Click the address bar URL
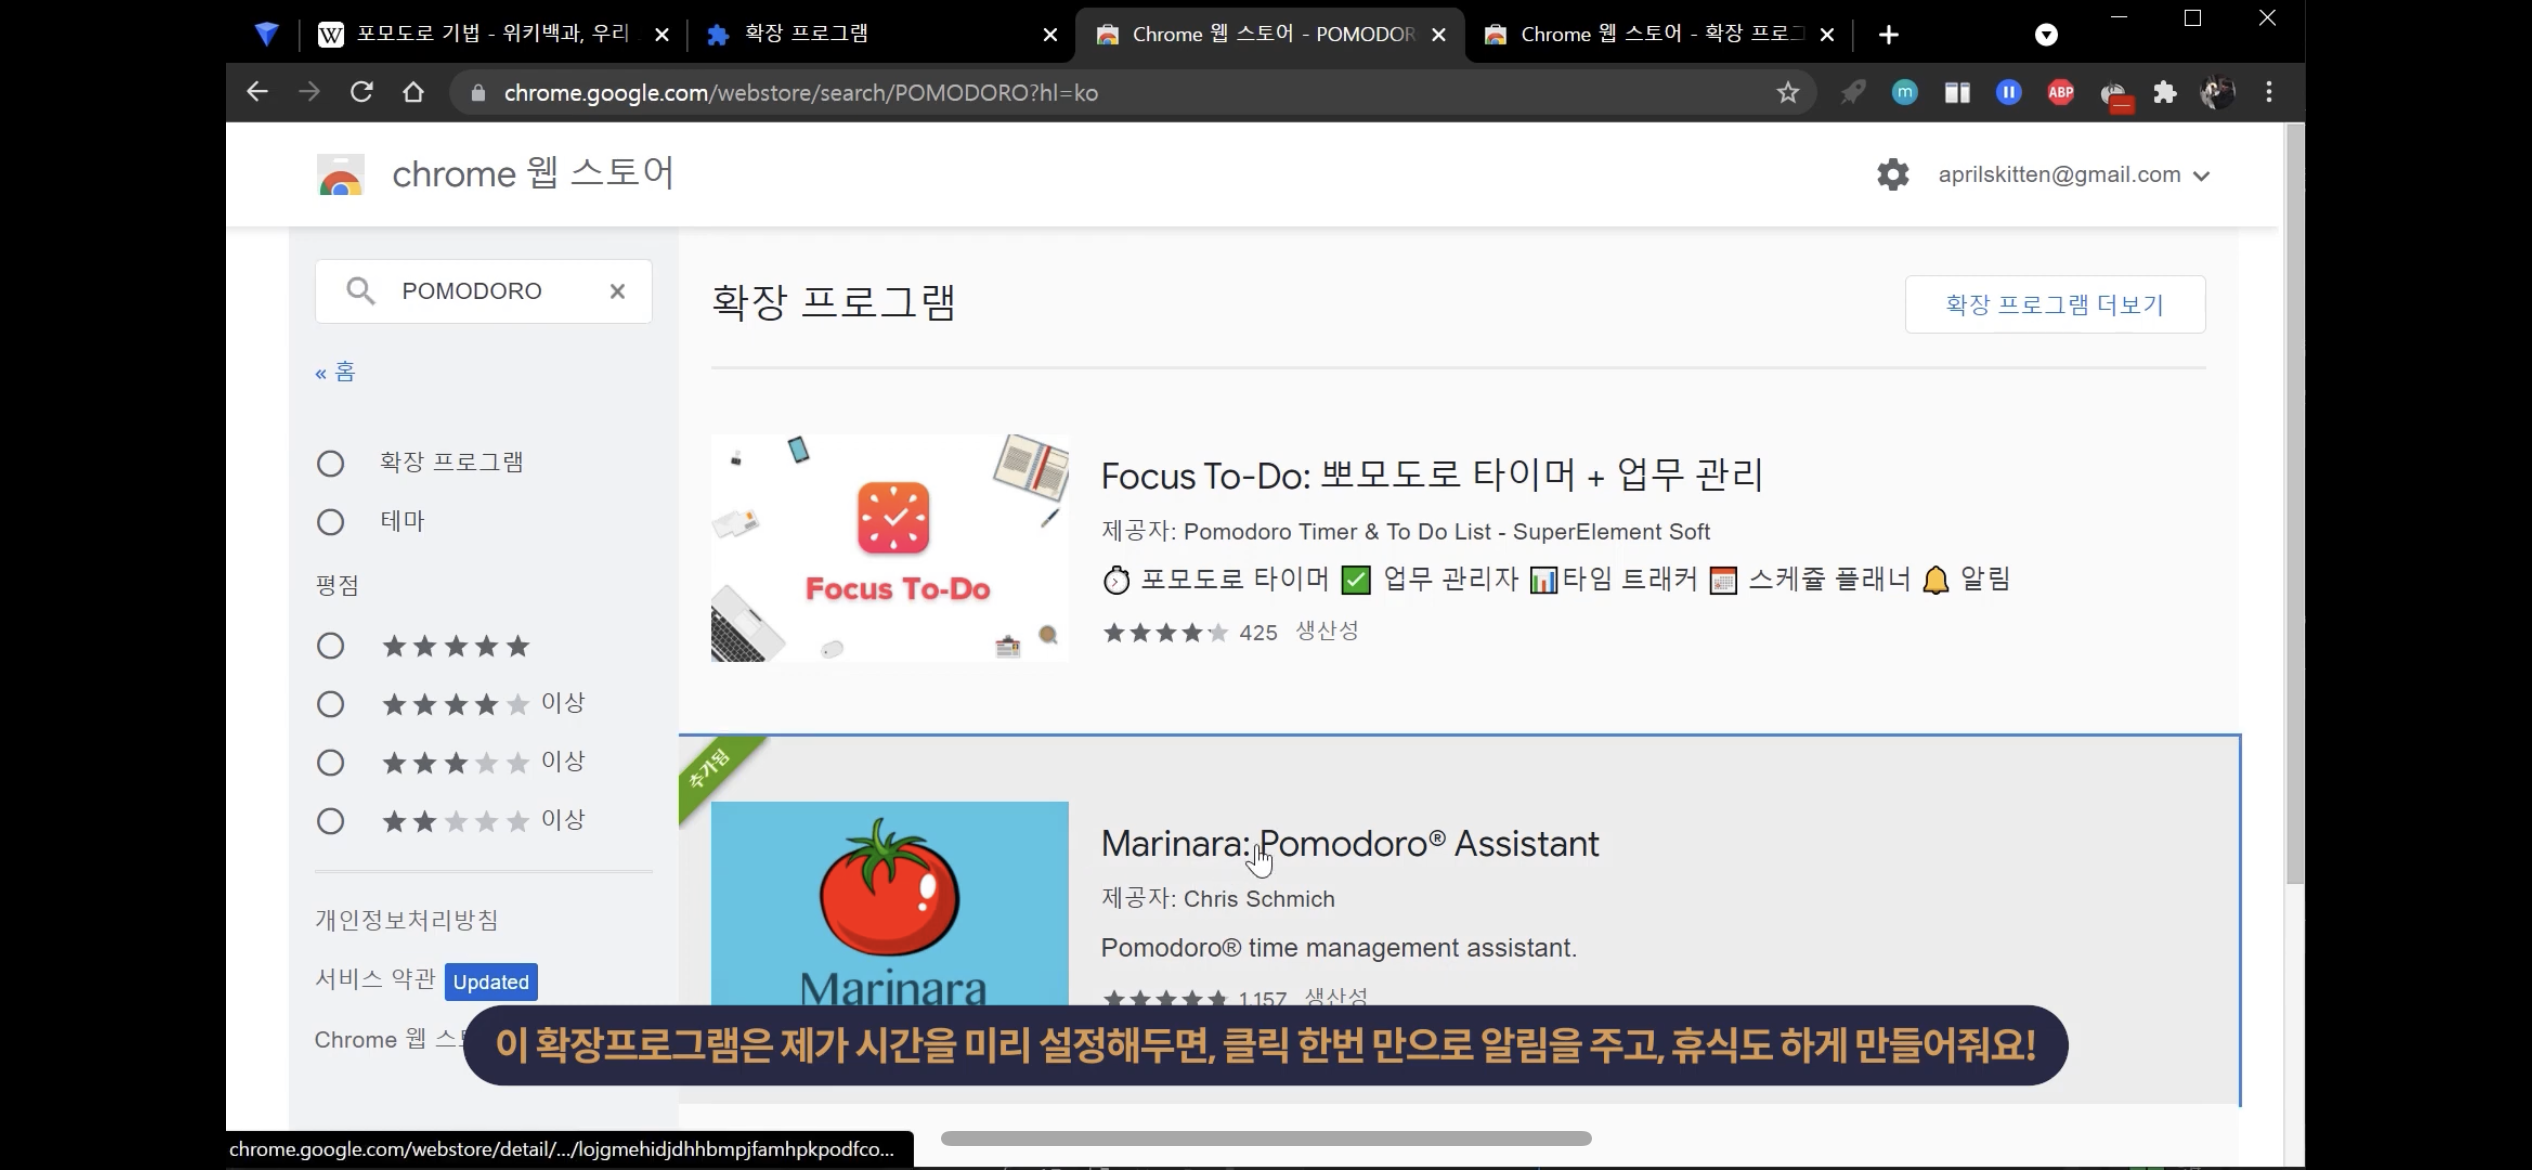 click(800, 93)
